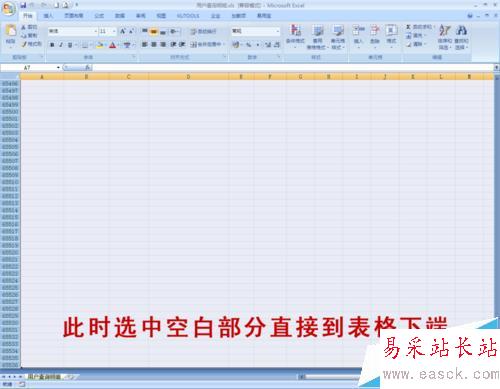Open Sort and Filter funnel icon
Image resolution: width=500 pixels, height=389 pixels.
point(444,31)
